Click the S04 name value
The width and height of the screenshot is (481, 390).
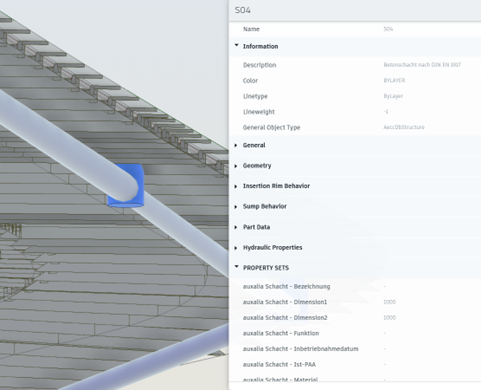pos(388,29)
